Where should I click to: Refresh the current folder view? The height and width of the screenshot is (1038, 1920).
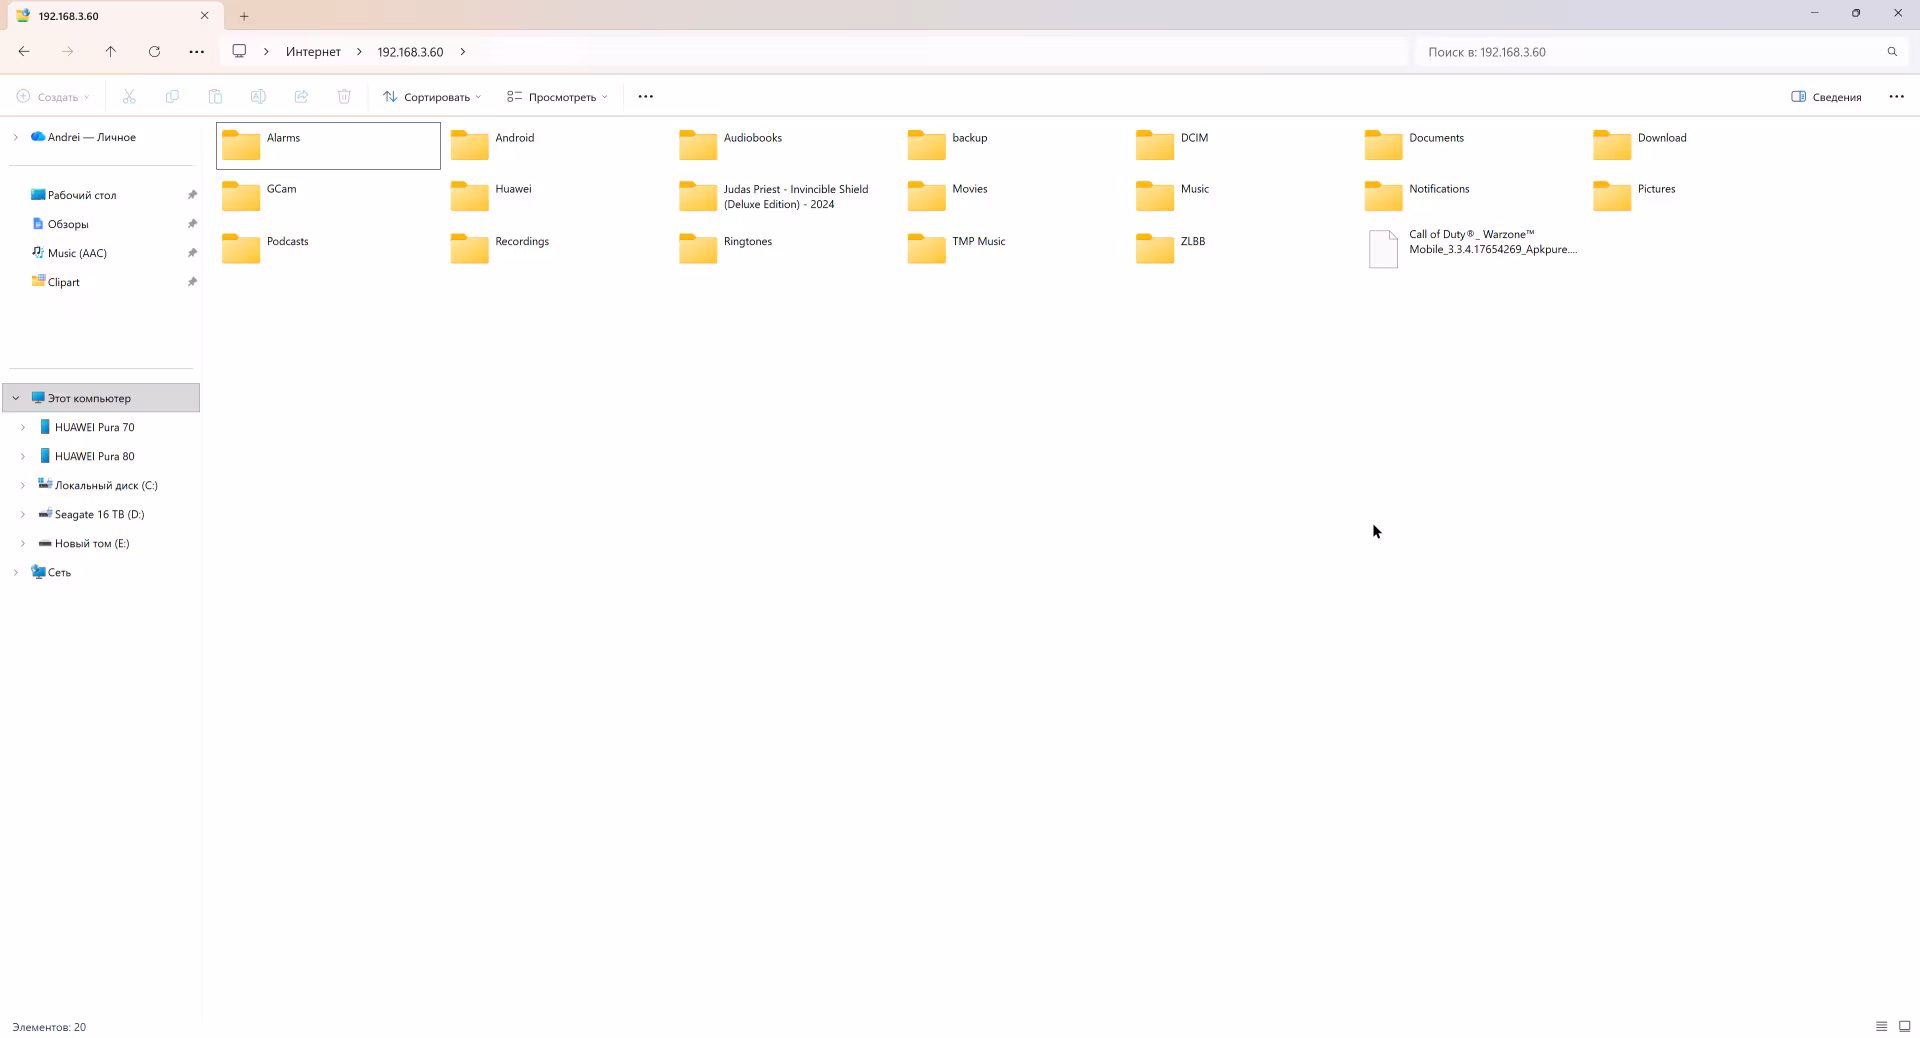(155, 51)
